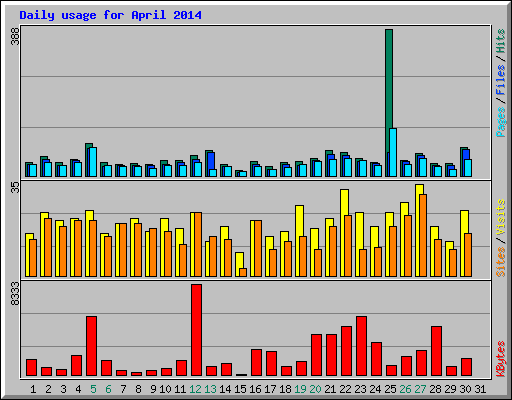Click the yellow Visits legend label
The height and width of the screenshot is (400, 512).
coord(500,217)
